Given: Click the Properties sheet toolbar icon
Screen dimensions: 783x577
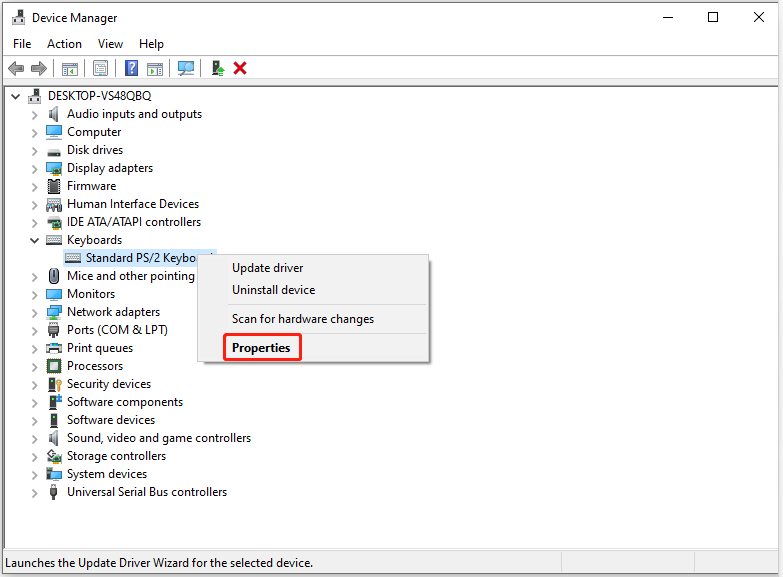Looking at the screenshot, I should 100,68.
